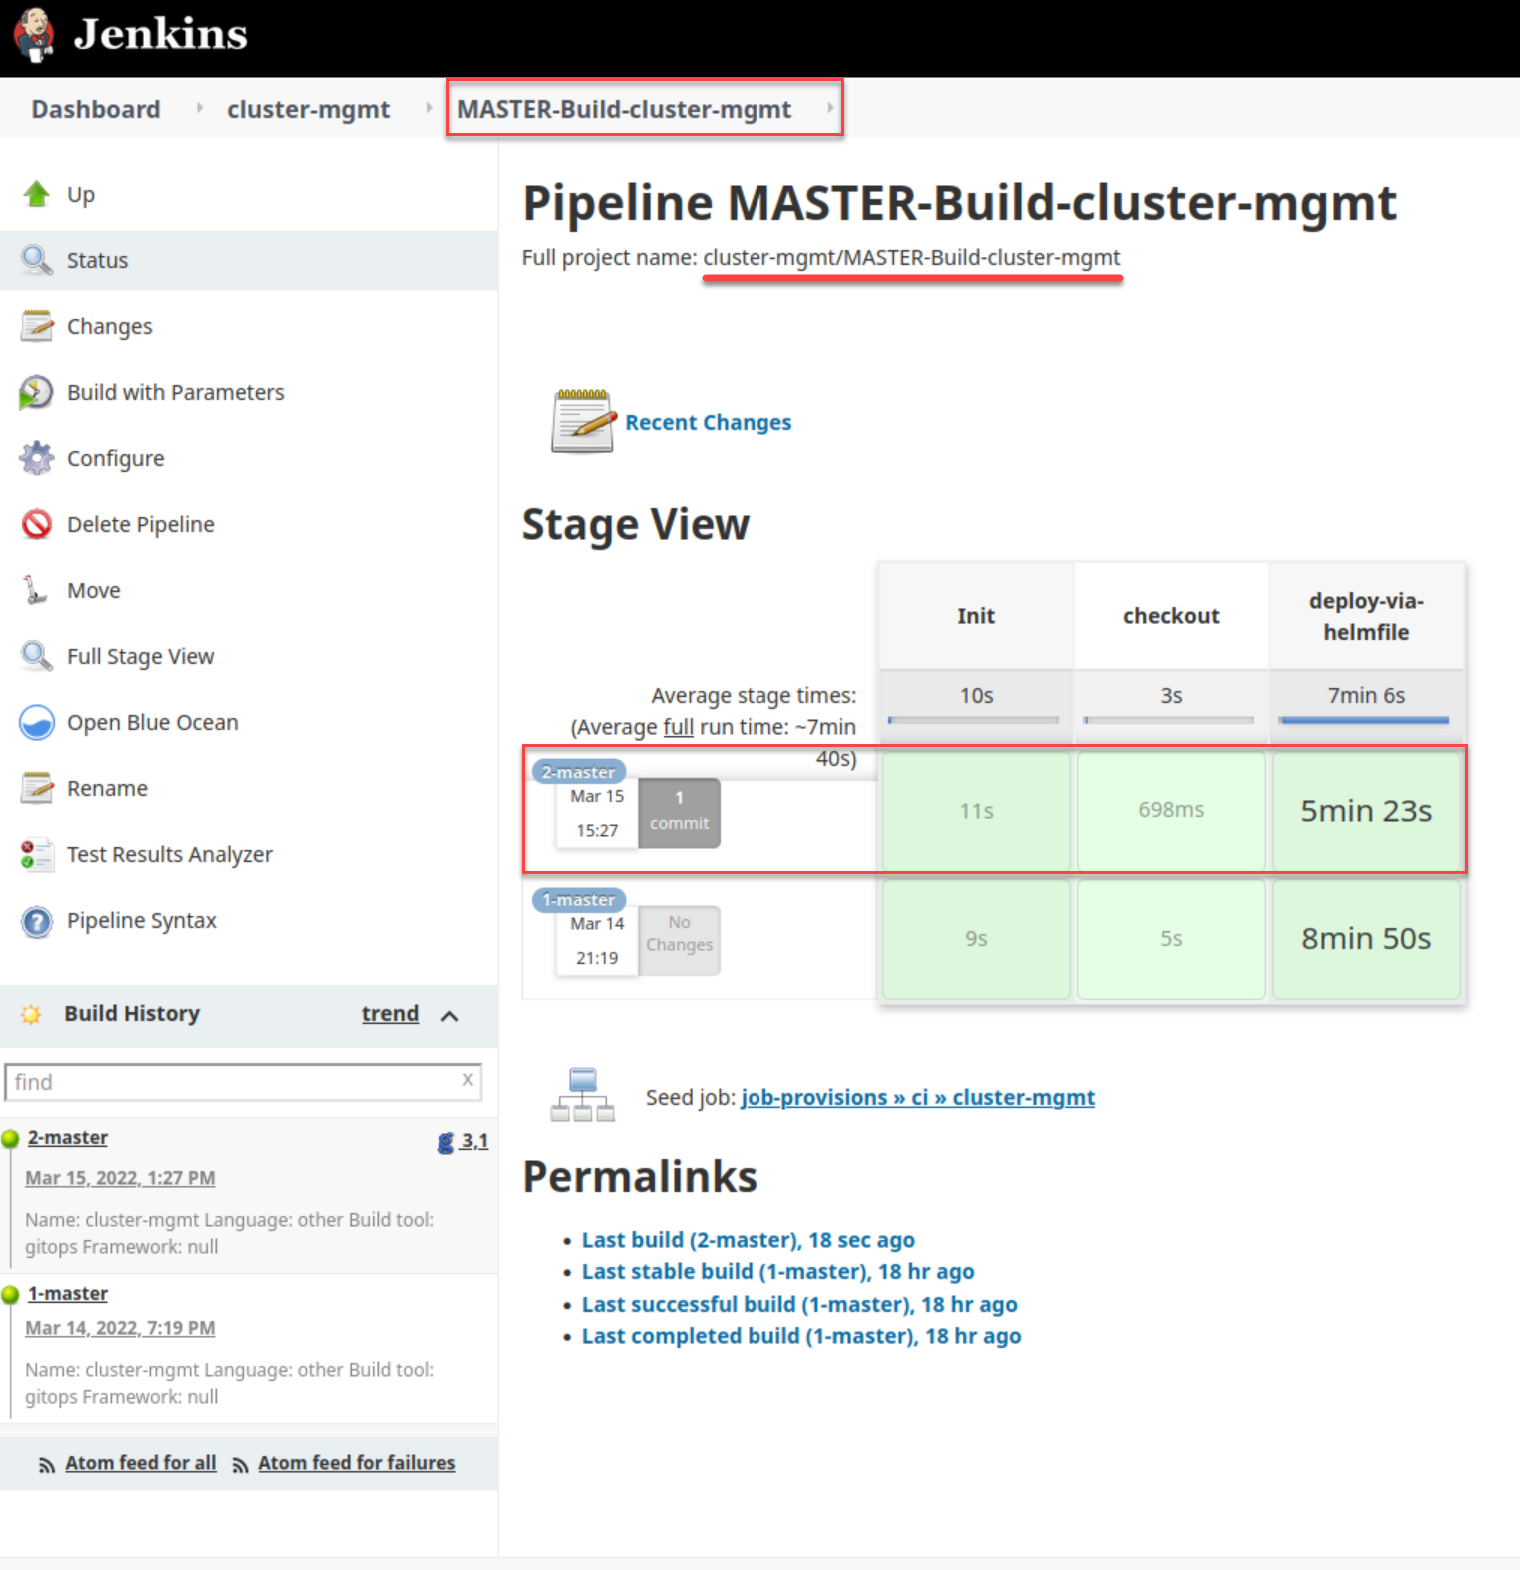
Task: Open the 1-master build history link
Action: pos(68,1294)
